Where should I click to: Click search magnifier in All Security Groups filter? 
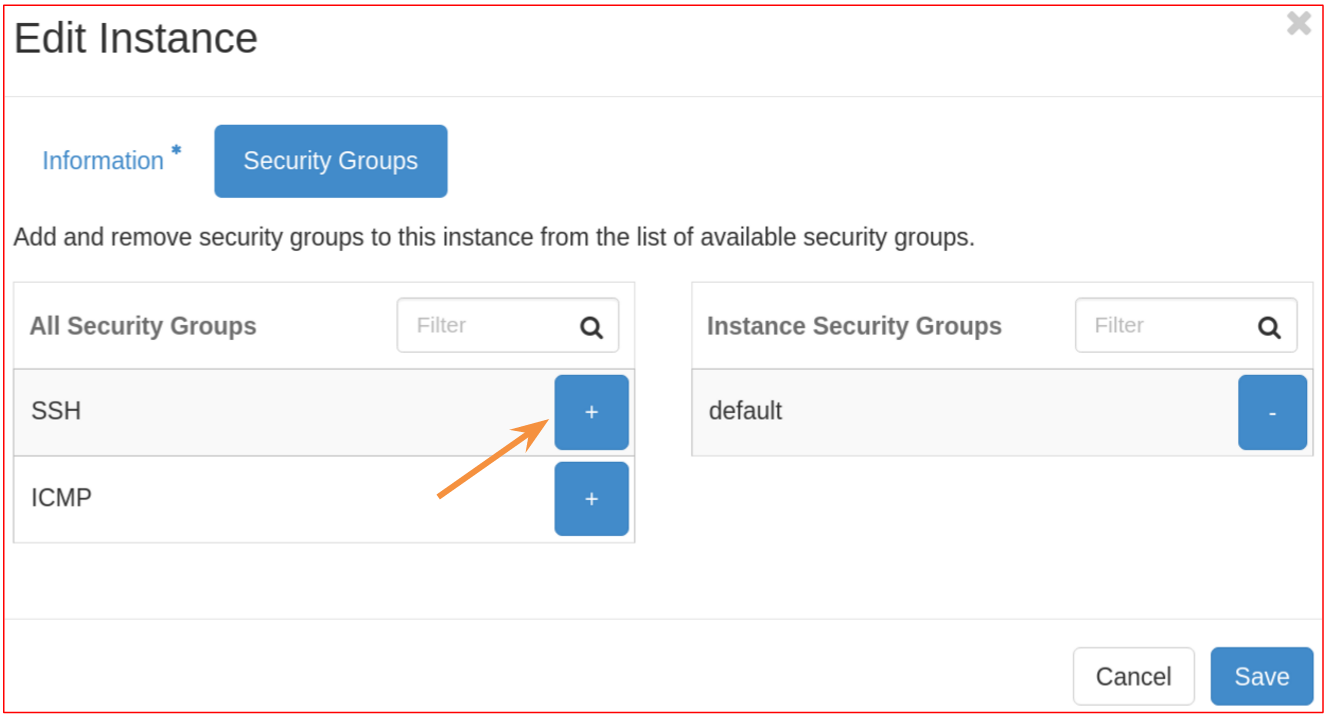[x=591, y=327]
